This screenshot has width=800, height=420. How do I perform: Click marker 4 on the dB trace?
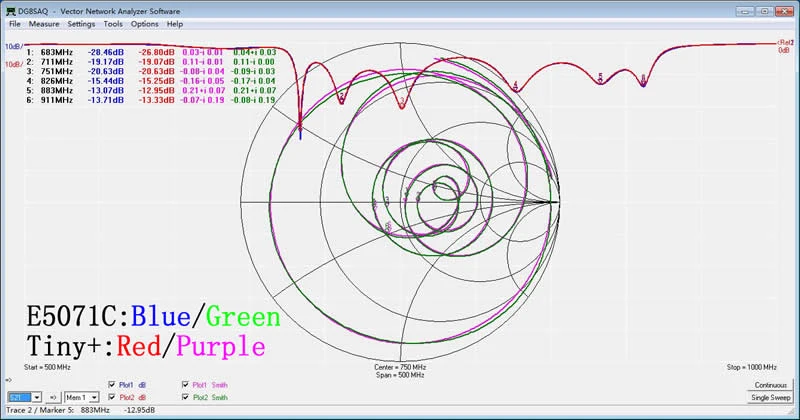coord(515,86)
